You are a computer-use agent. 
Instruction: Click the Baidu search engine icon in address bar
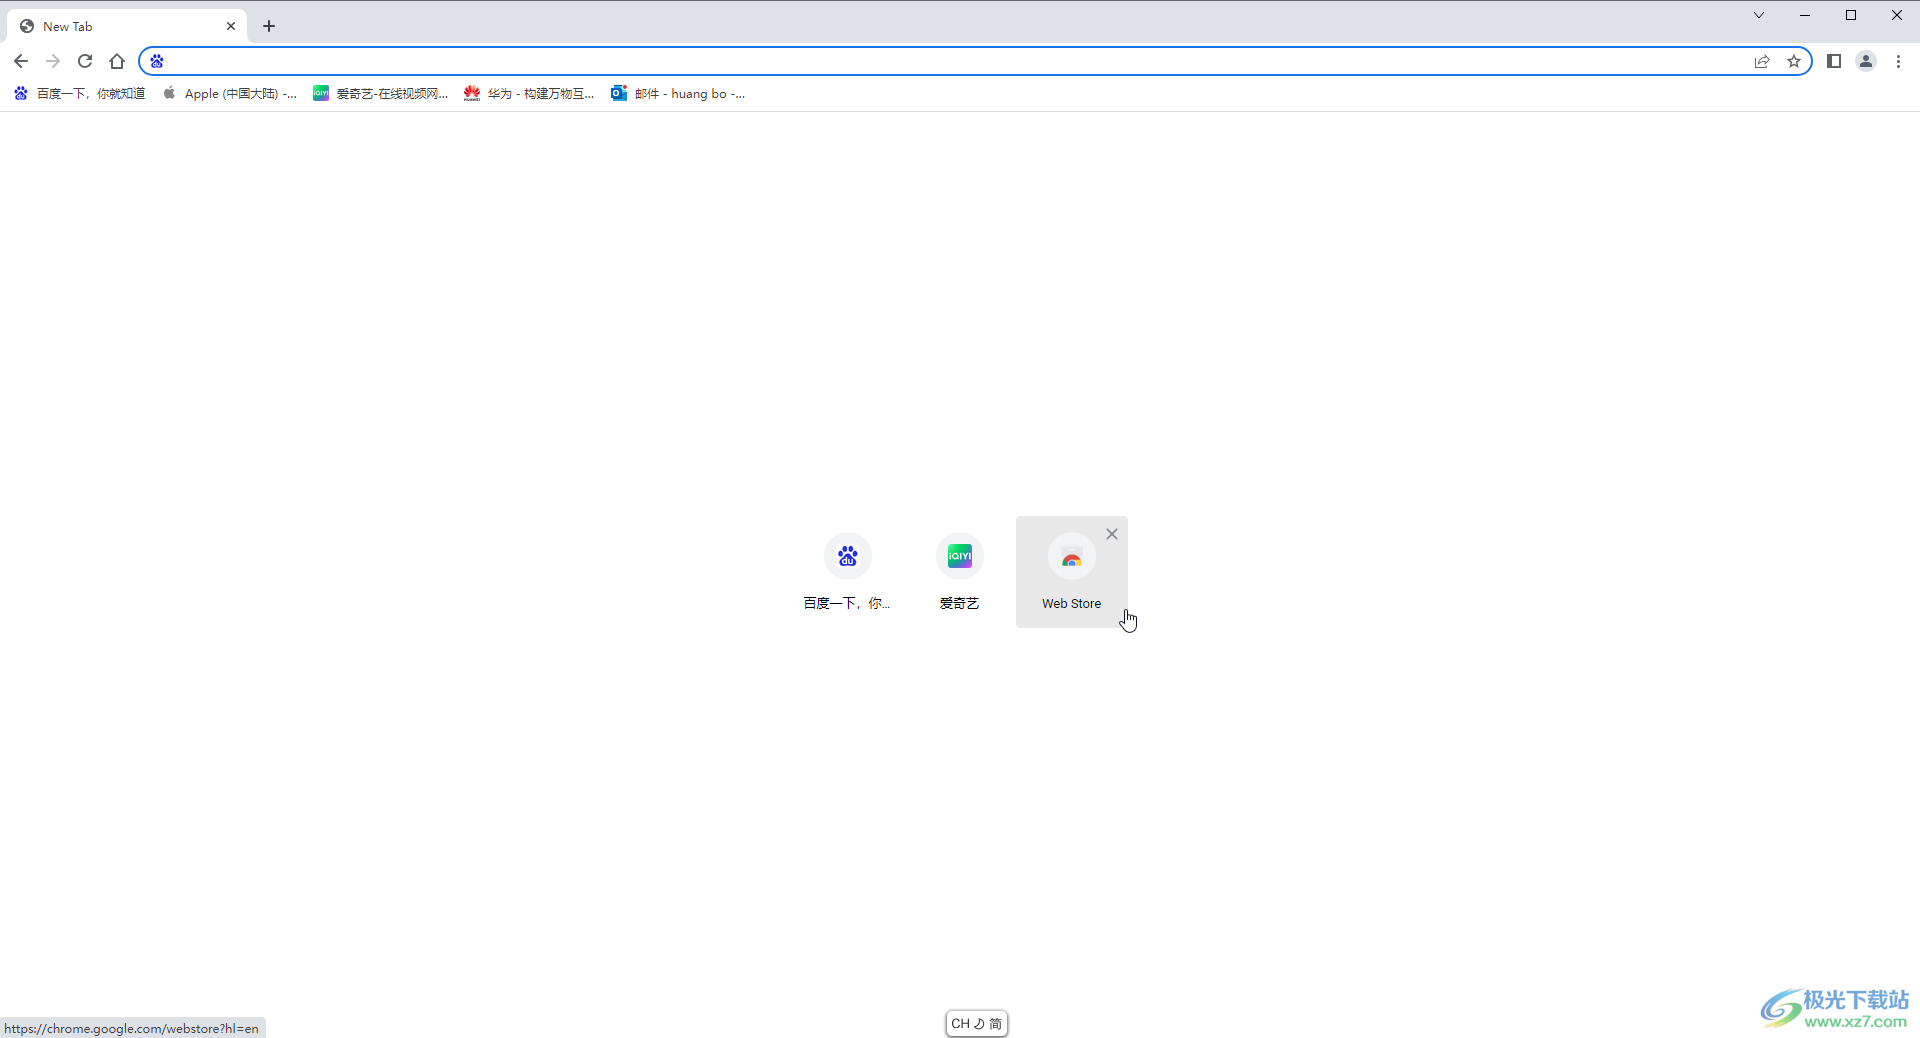[157, 61]
